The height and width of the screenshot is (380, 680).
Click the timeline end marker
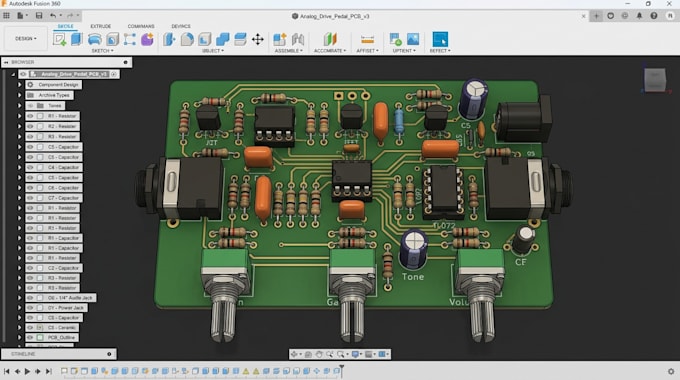tap(342, 370)
